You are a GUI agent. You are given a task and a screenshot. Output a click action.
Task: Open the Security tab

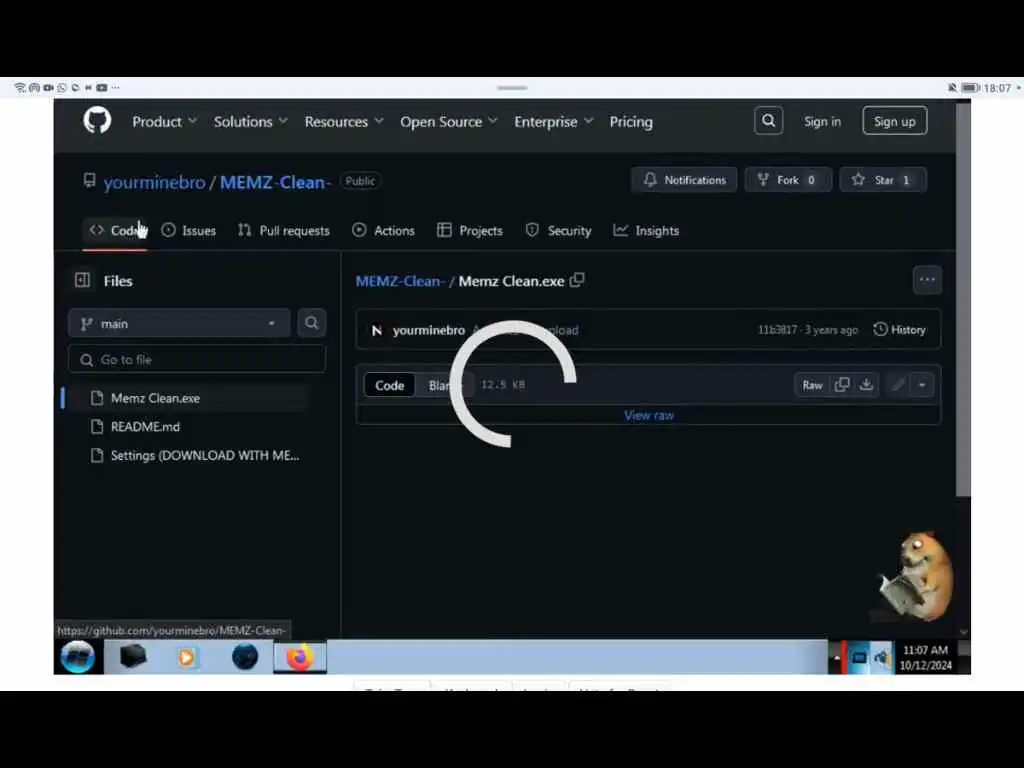(558, 231)
